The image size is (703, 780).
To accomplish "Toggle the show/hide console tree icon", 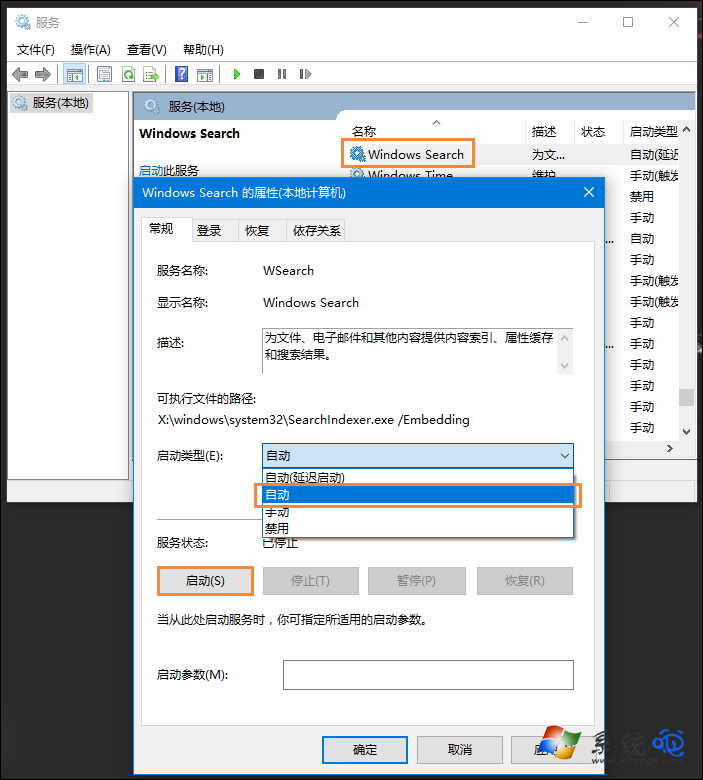I will [74, 74].
